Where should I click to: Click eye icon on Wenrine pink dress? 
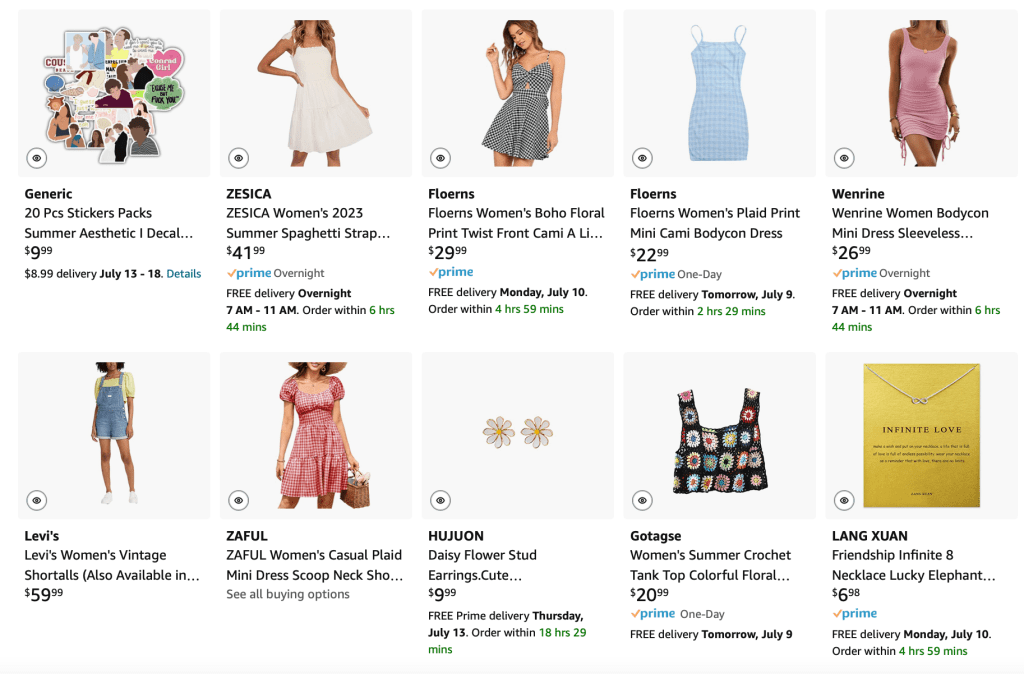point(844,158)
